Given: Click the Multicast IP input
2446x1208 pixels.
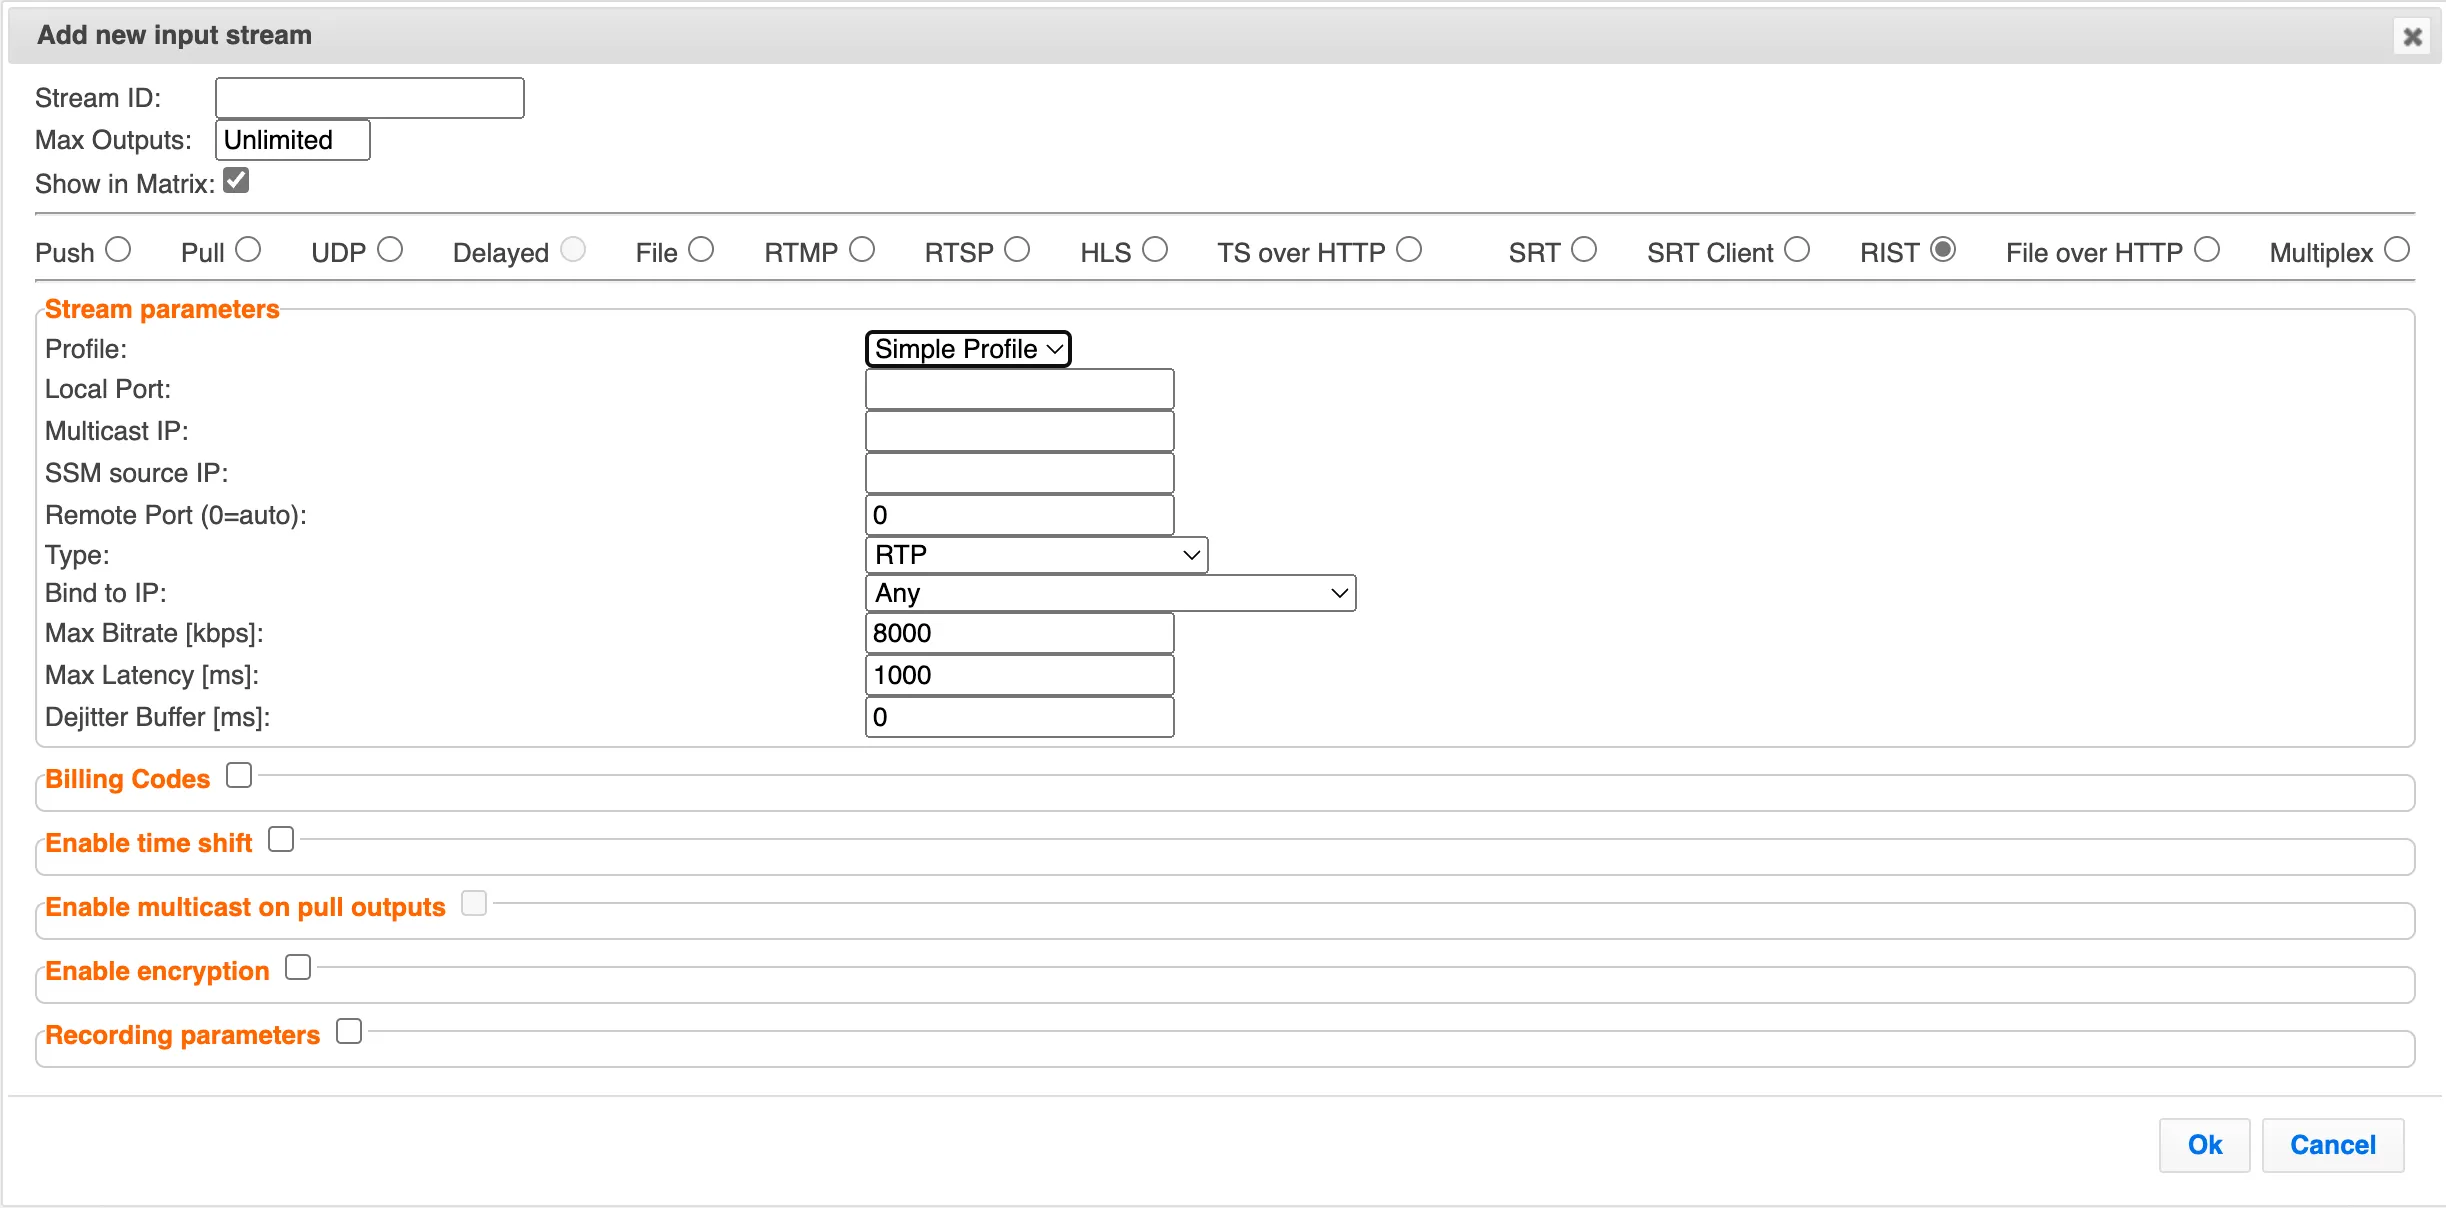Looking at the screenshot, I should click(1019, 431).
